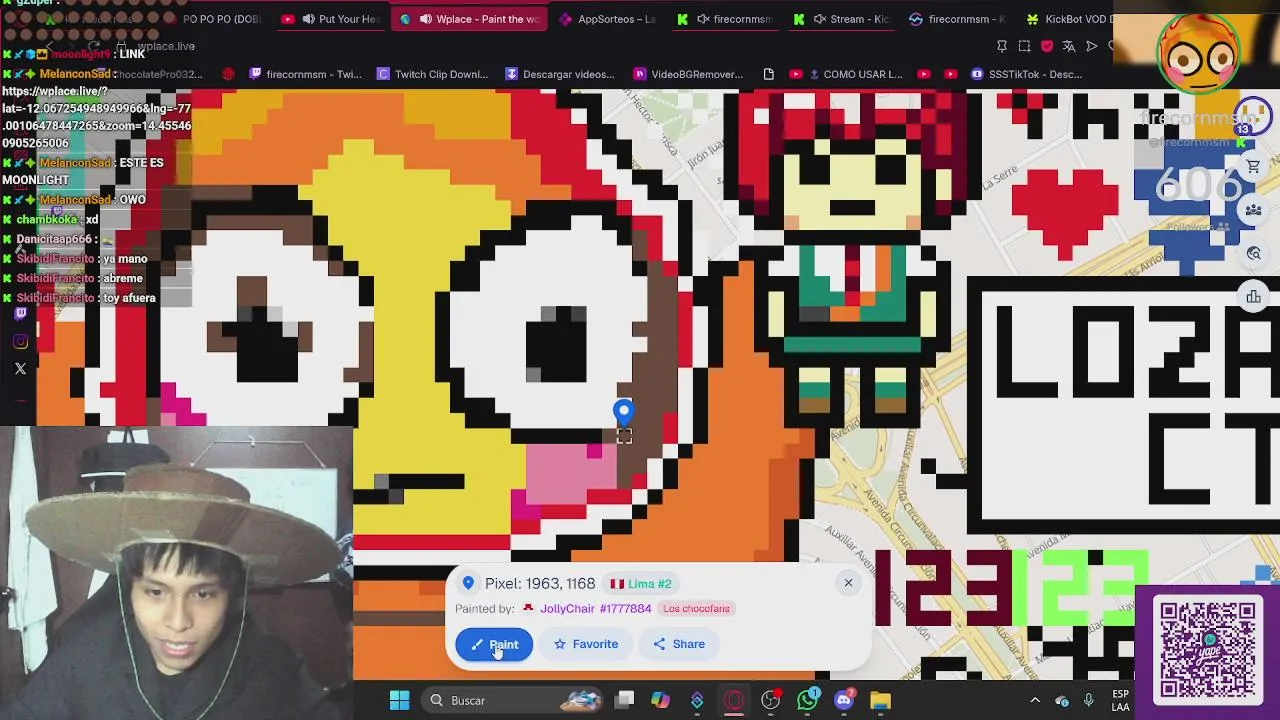Open Discord on the taskbar
This screenshot has width=1280, height=720.
(x=844, y=700)
